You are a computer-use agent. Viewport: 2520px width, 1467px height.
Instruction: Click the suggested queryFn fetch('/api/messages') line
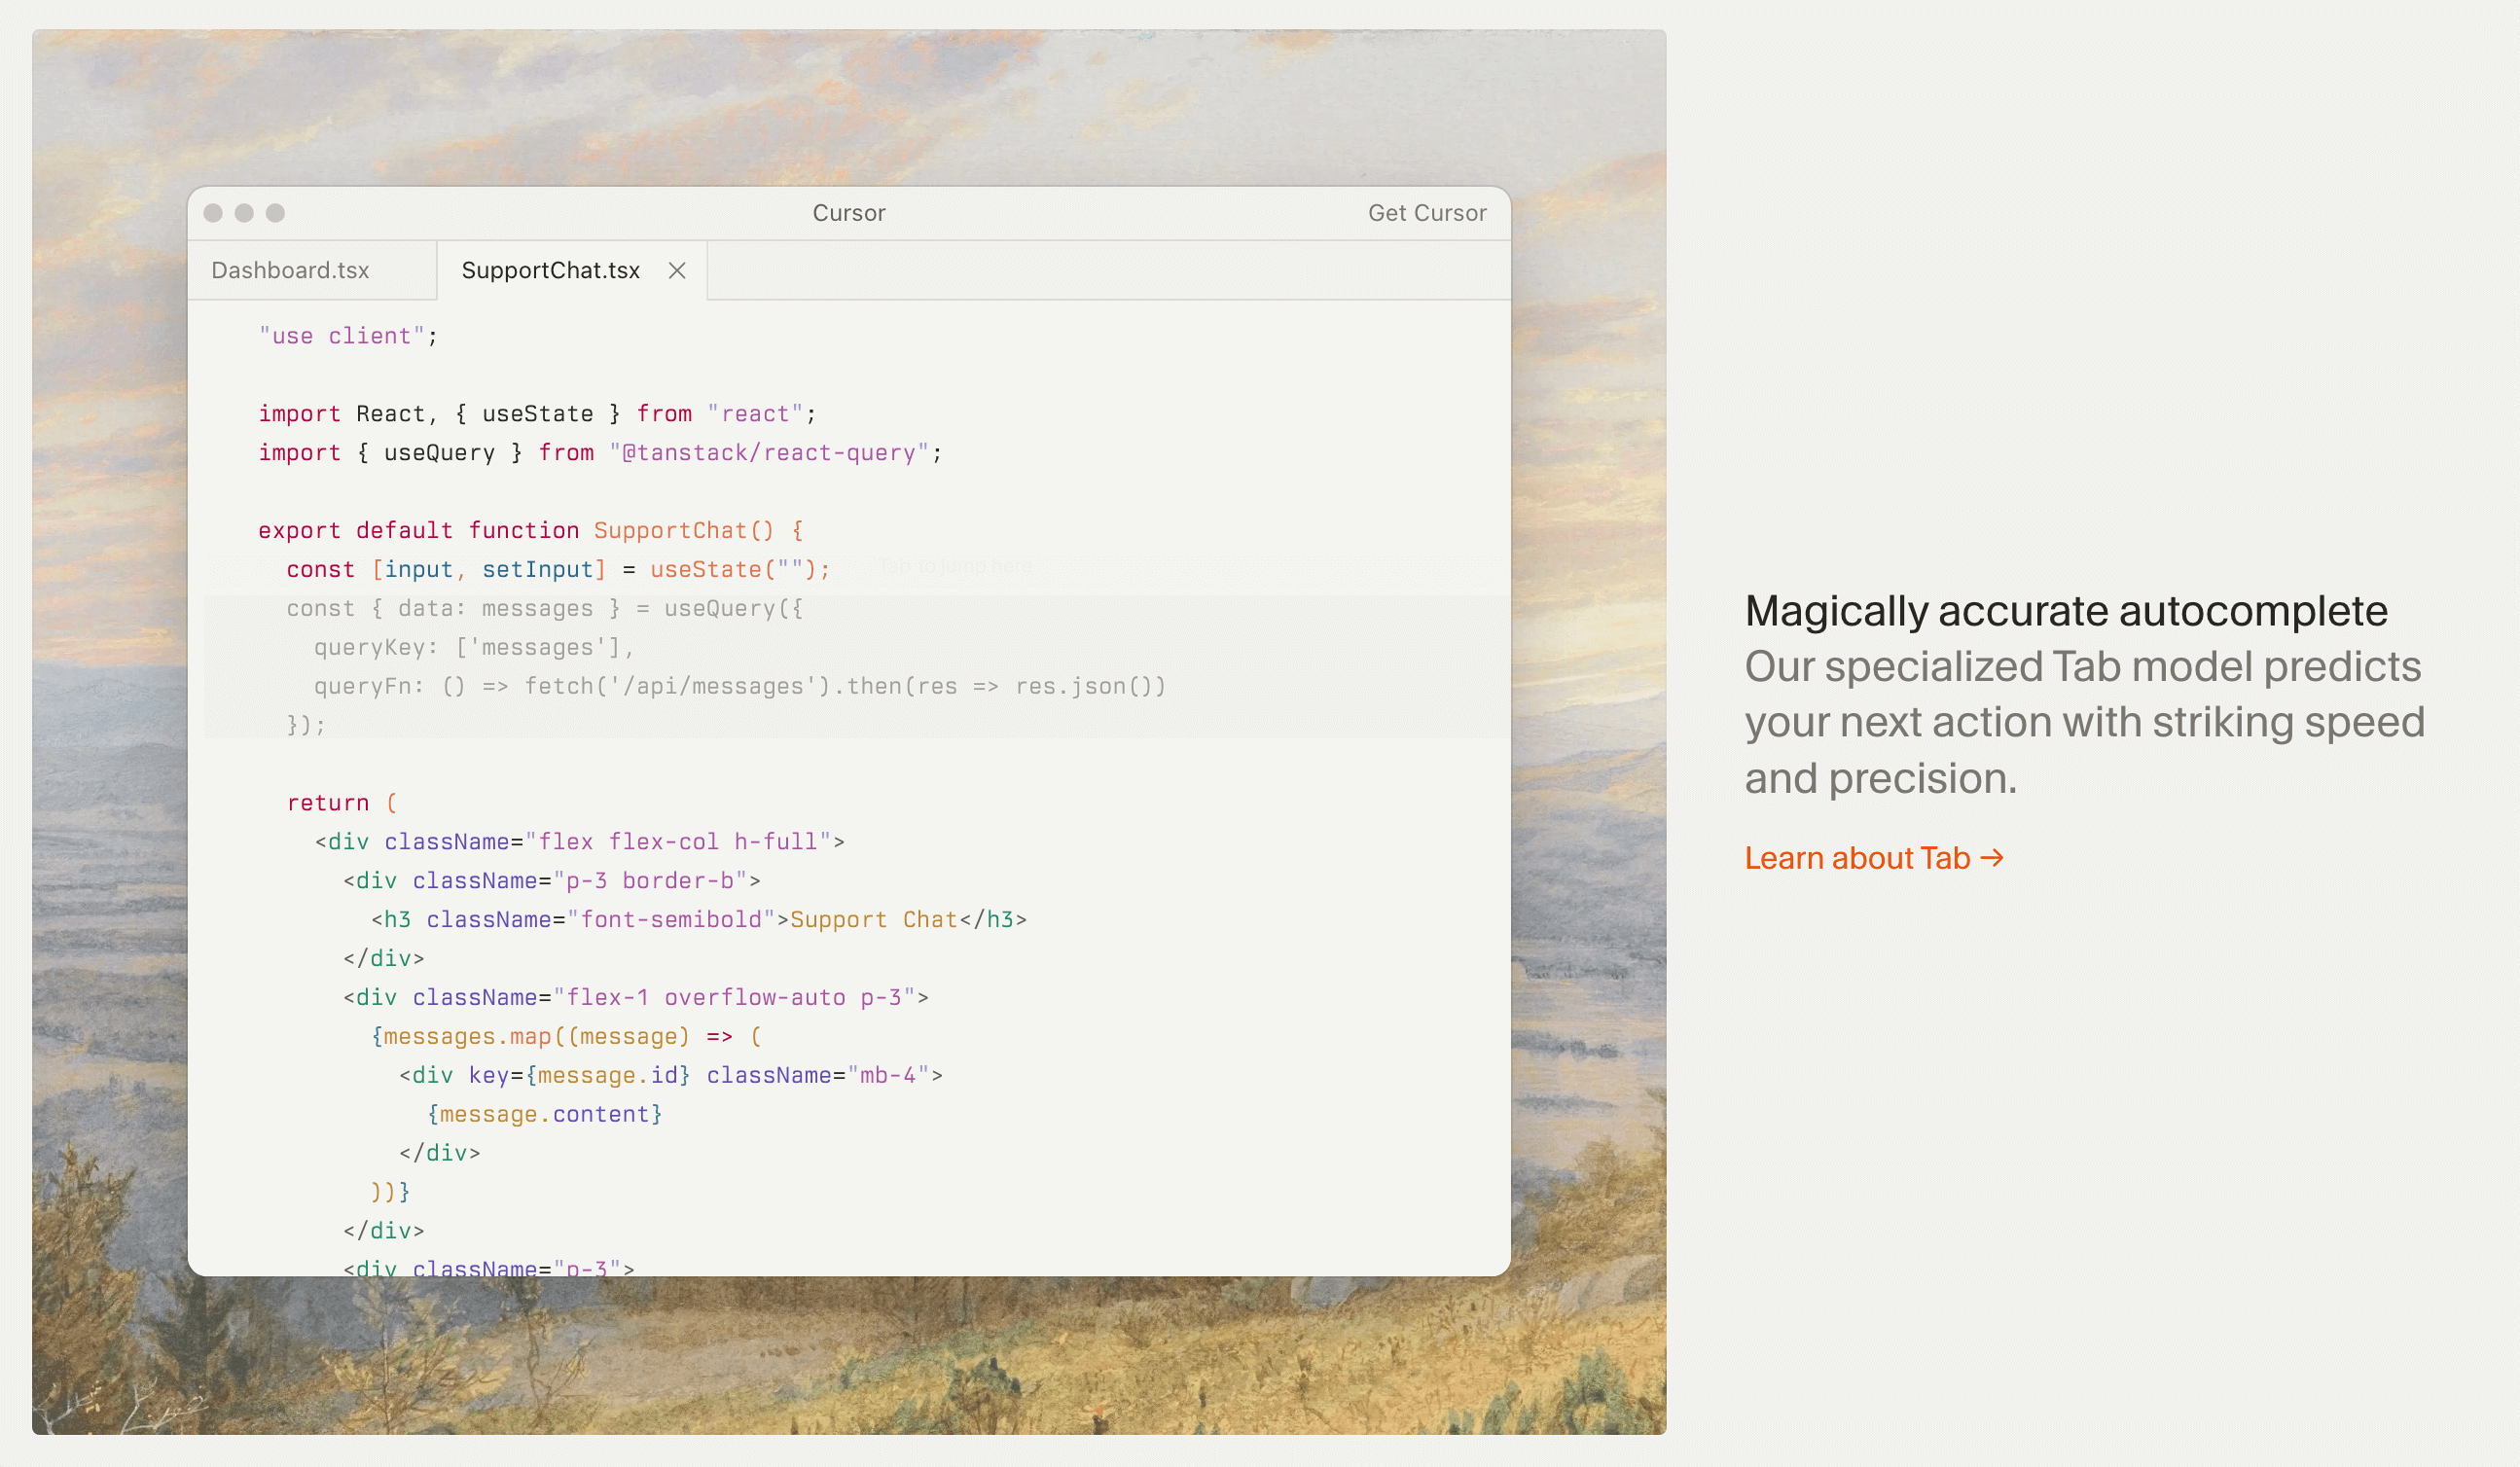pyautogui.click(x=740, y=687)
